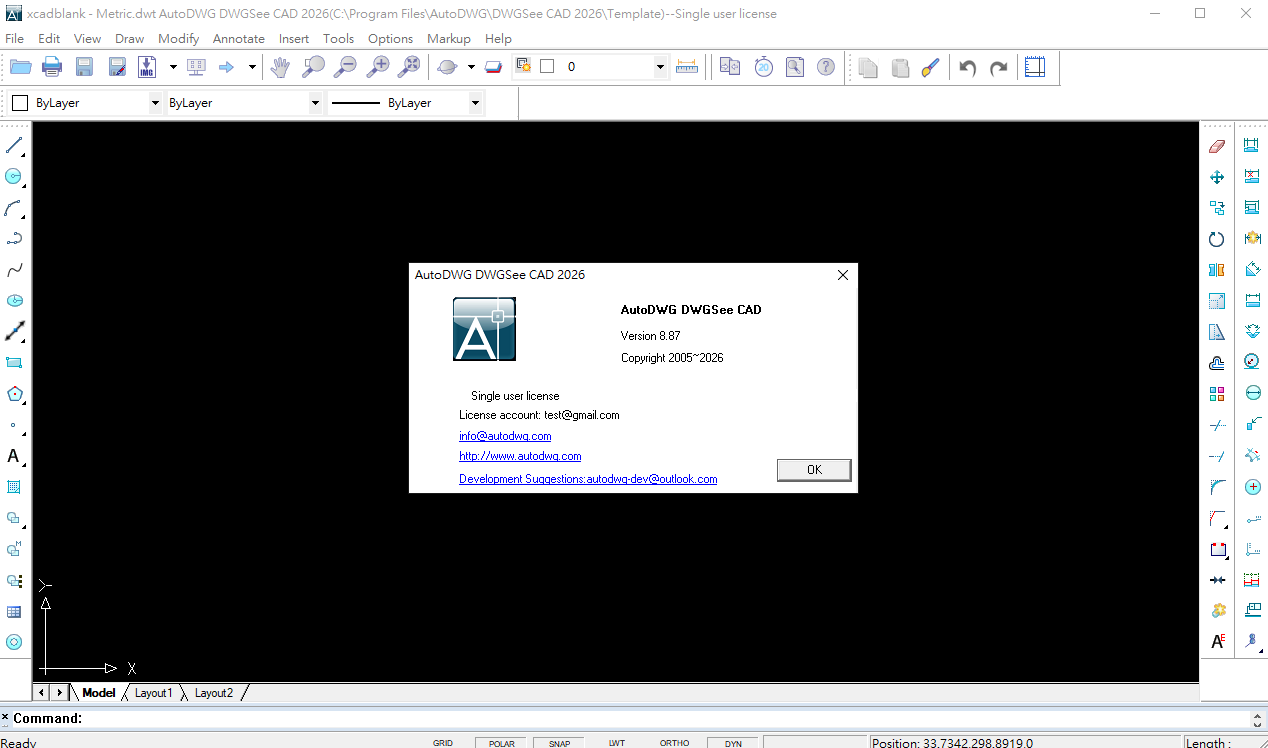Viewport: 1268px width, 748px height.
Task: Toggle ORTHO mode in status bar
Action: pyautogui.click(x=675, y=743)
